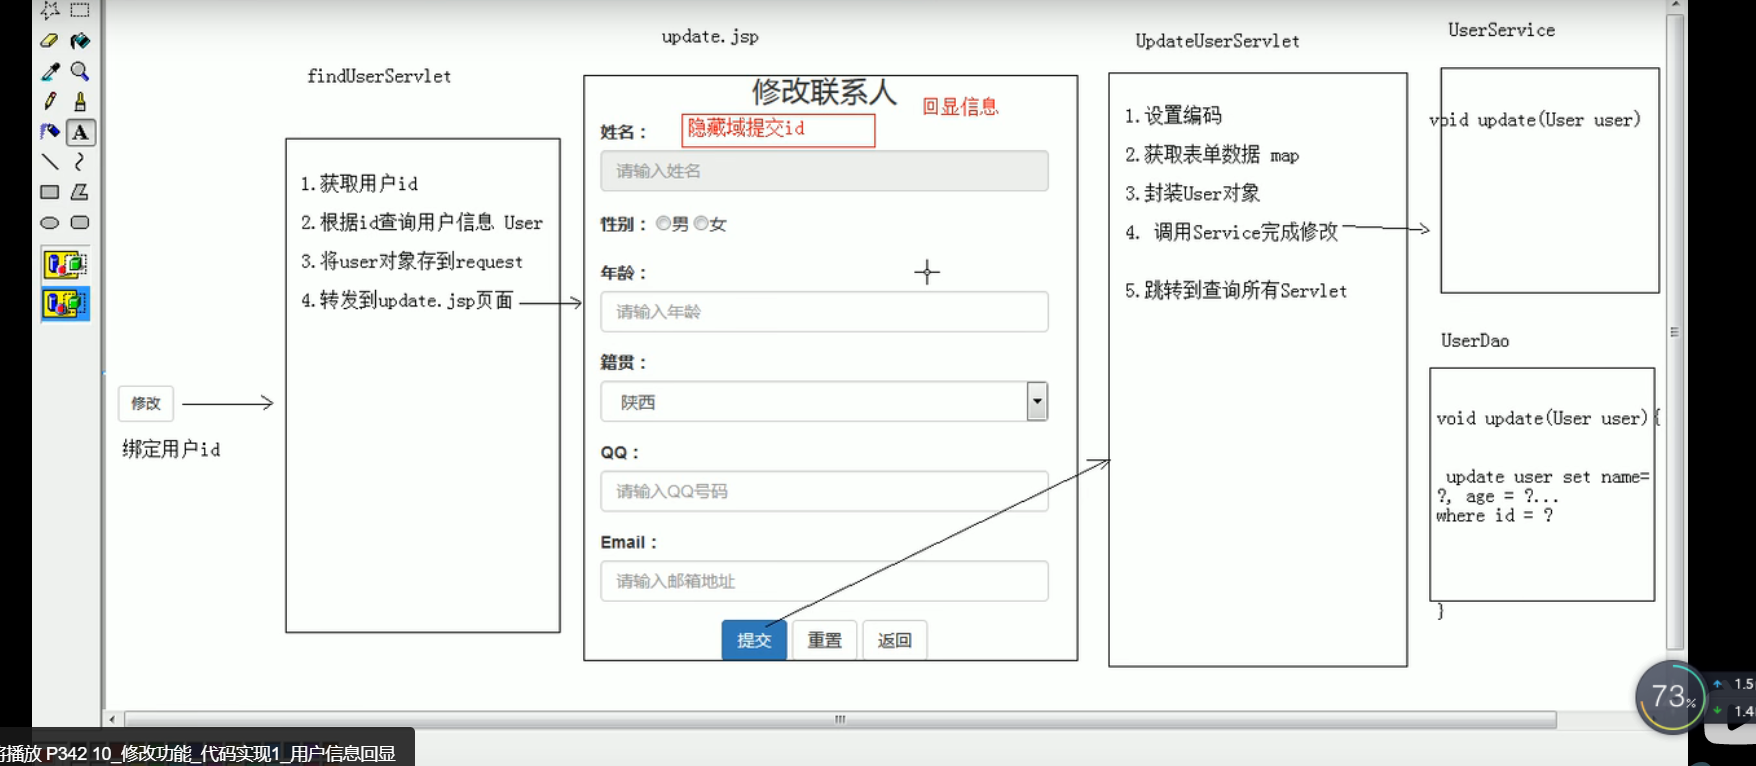1756x766 pixels.
Task: Click the text 2.获取表单数据 map
Action: coord(1212,154)
